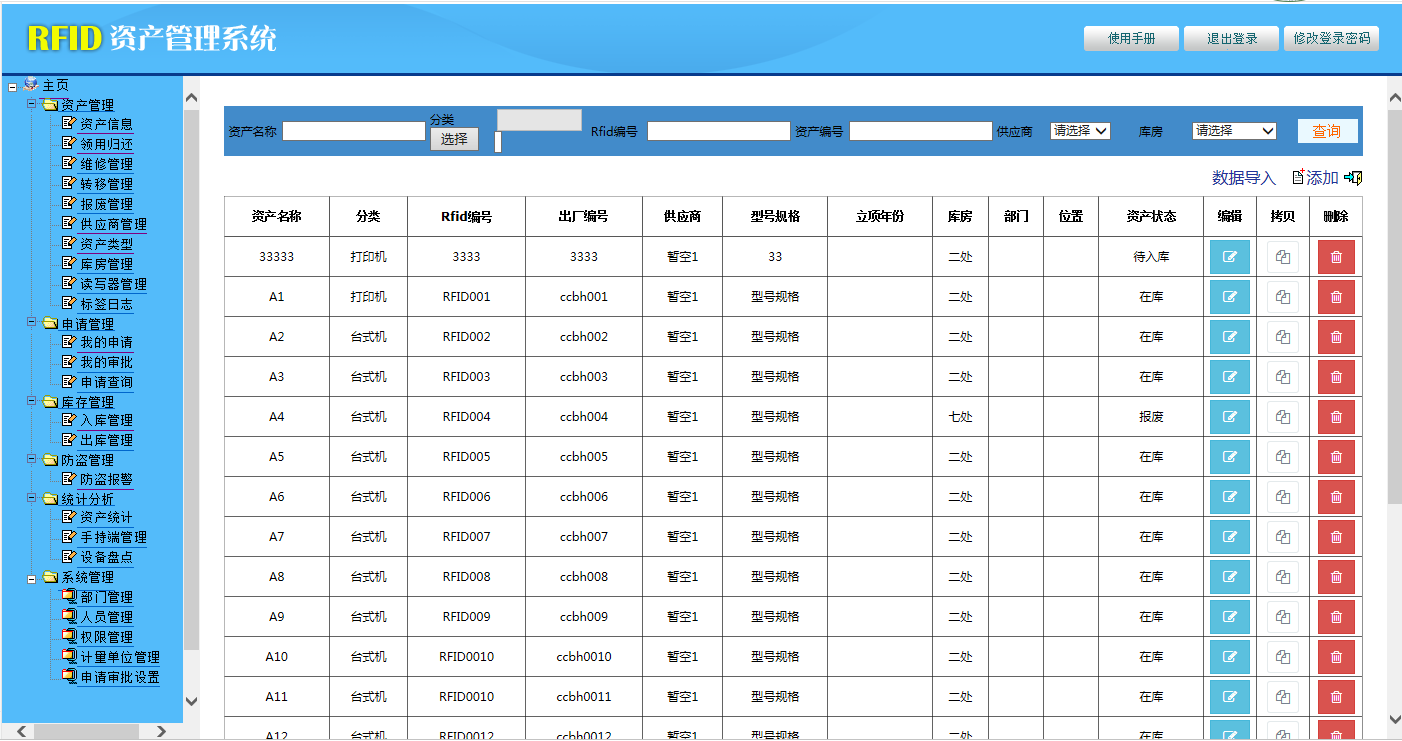Screen dimensions: 1402x741
Task: Click the export icon beside 添加
Action: [1354, 178]
